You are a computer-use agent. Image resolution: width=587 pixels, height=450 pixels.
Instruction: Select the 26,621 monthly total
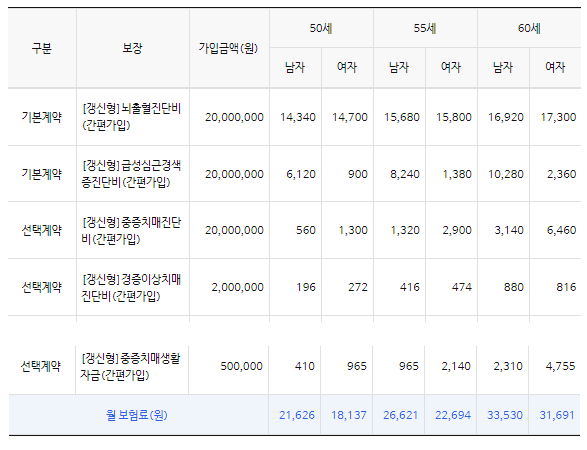401,415
